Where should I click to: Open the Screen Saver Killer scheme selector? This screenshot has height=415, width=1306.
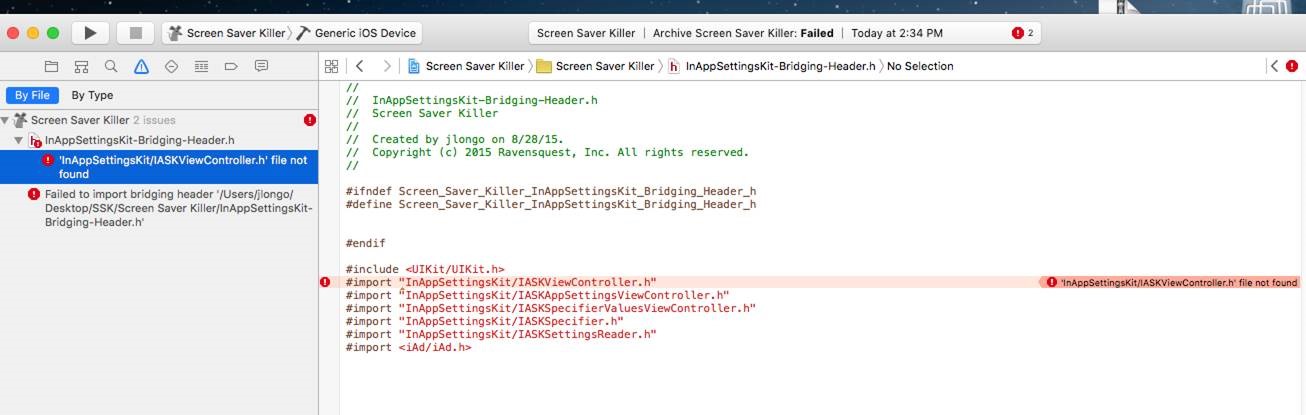click(x=227, y=33)
